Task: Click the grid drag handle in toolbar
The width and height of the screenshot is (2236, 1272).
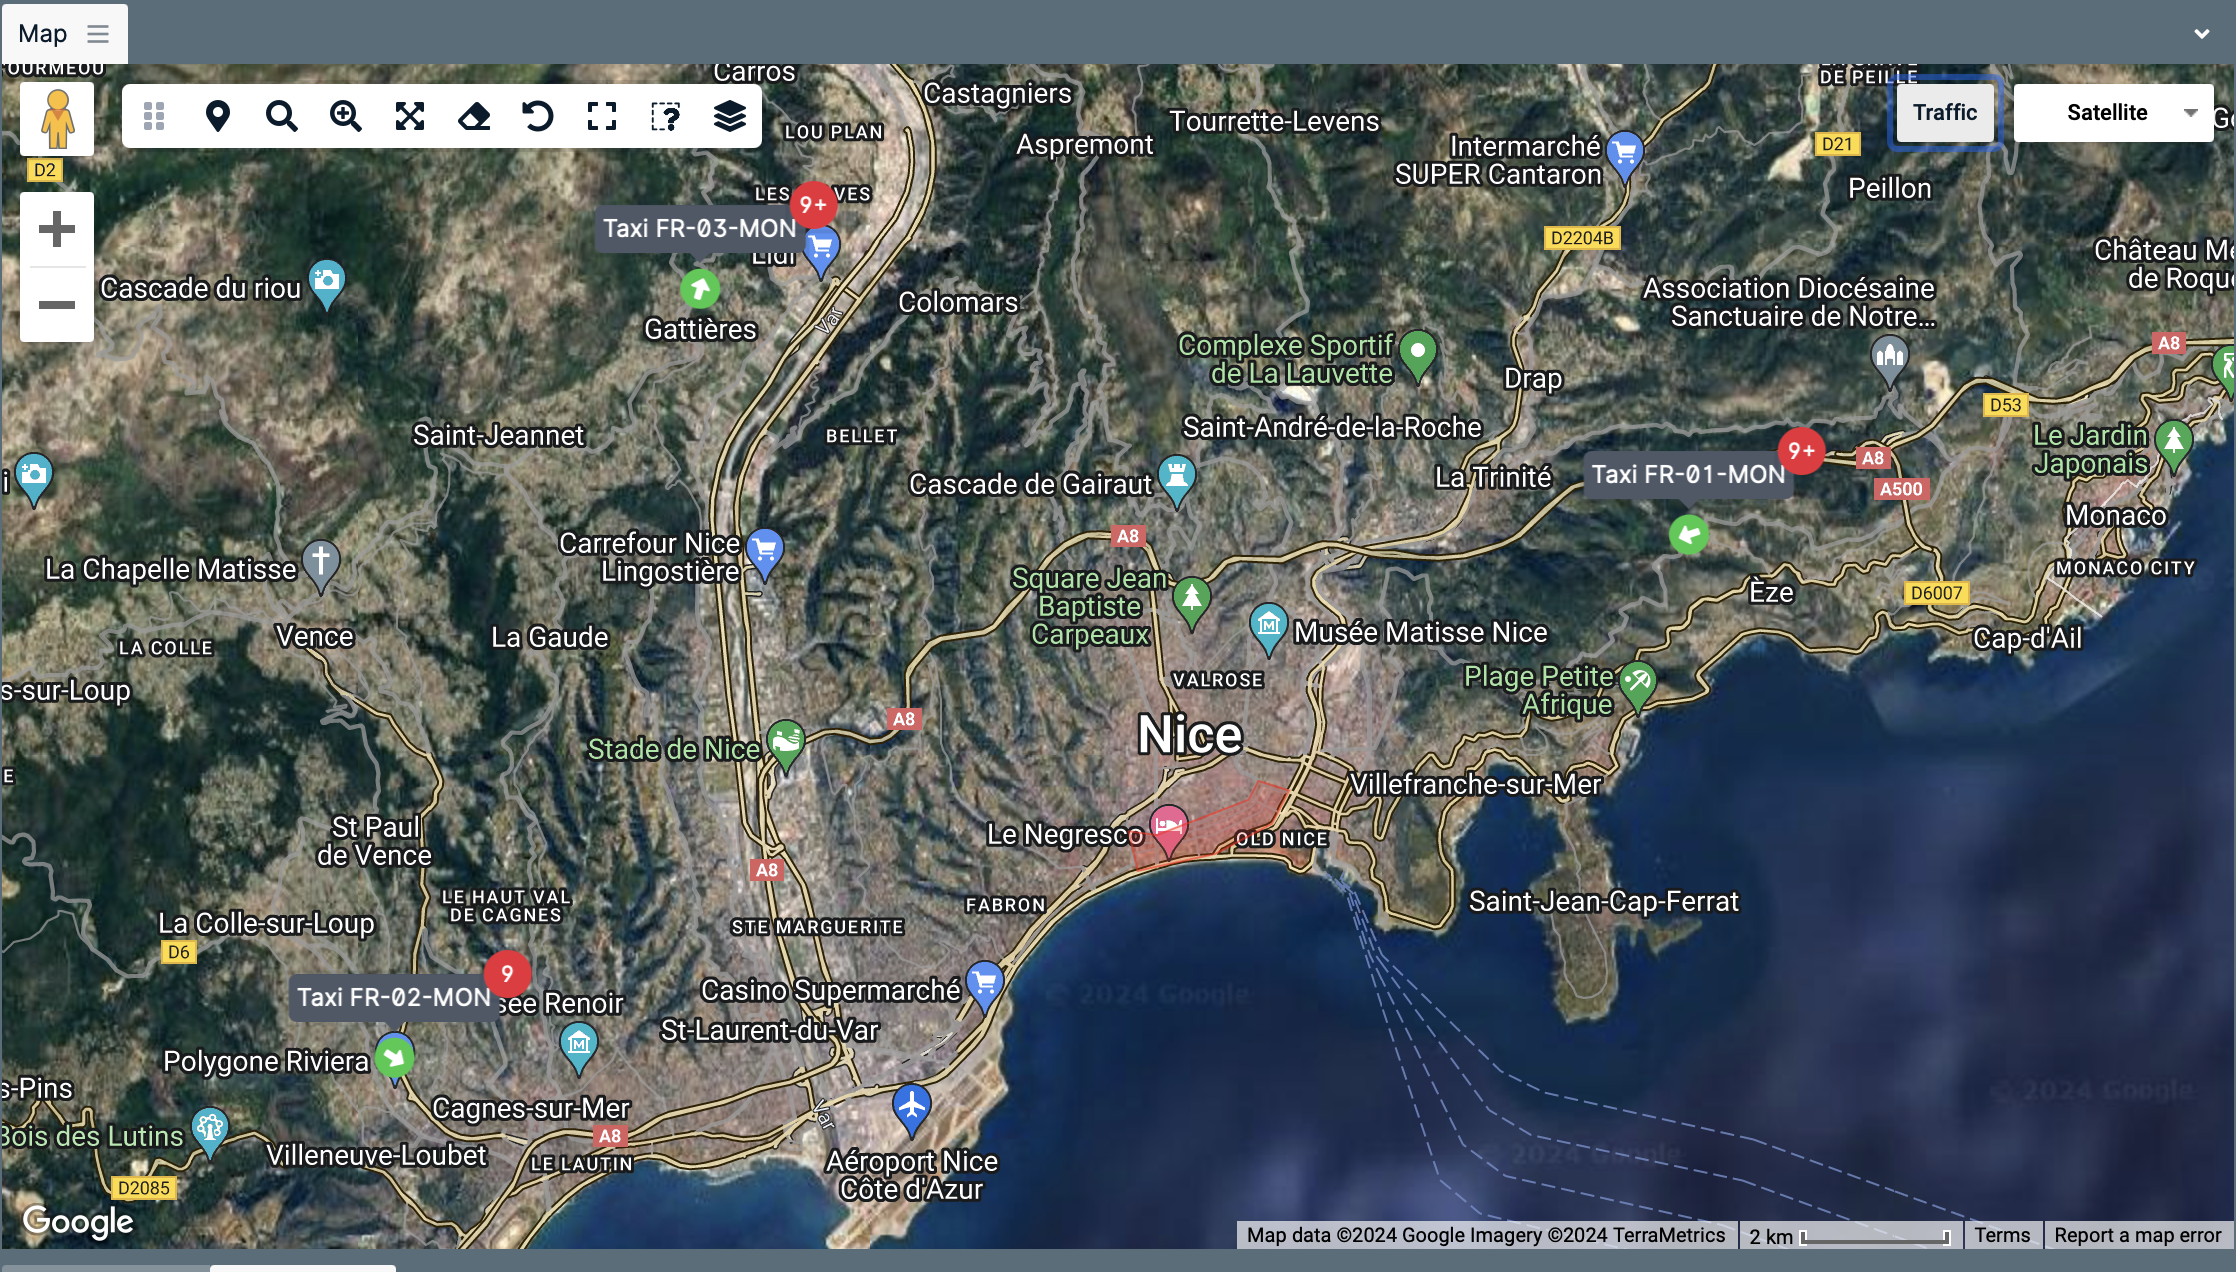Action: tap(154, 117)
